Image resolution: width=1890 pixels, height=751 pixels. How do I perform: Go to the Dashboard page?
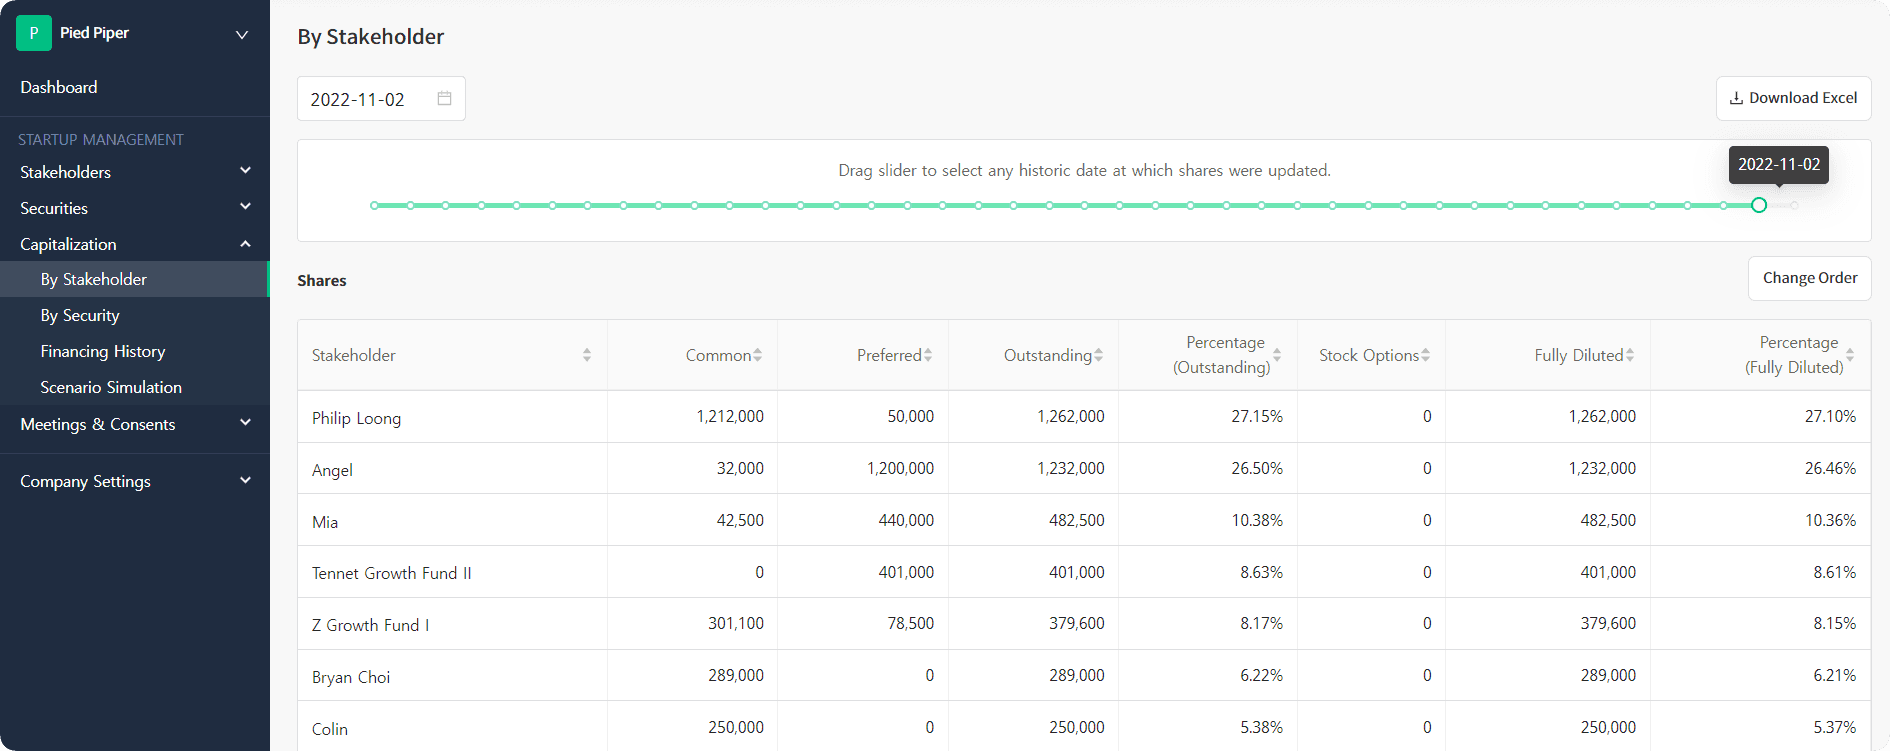[x=59, y=87]
